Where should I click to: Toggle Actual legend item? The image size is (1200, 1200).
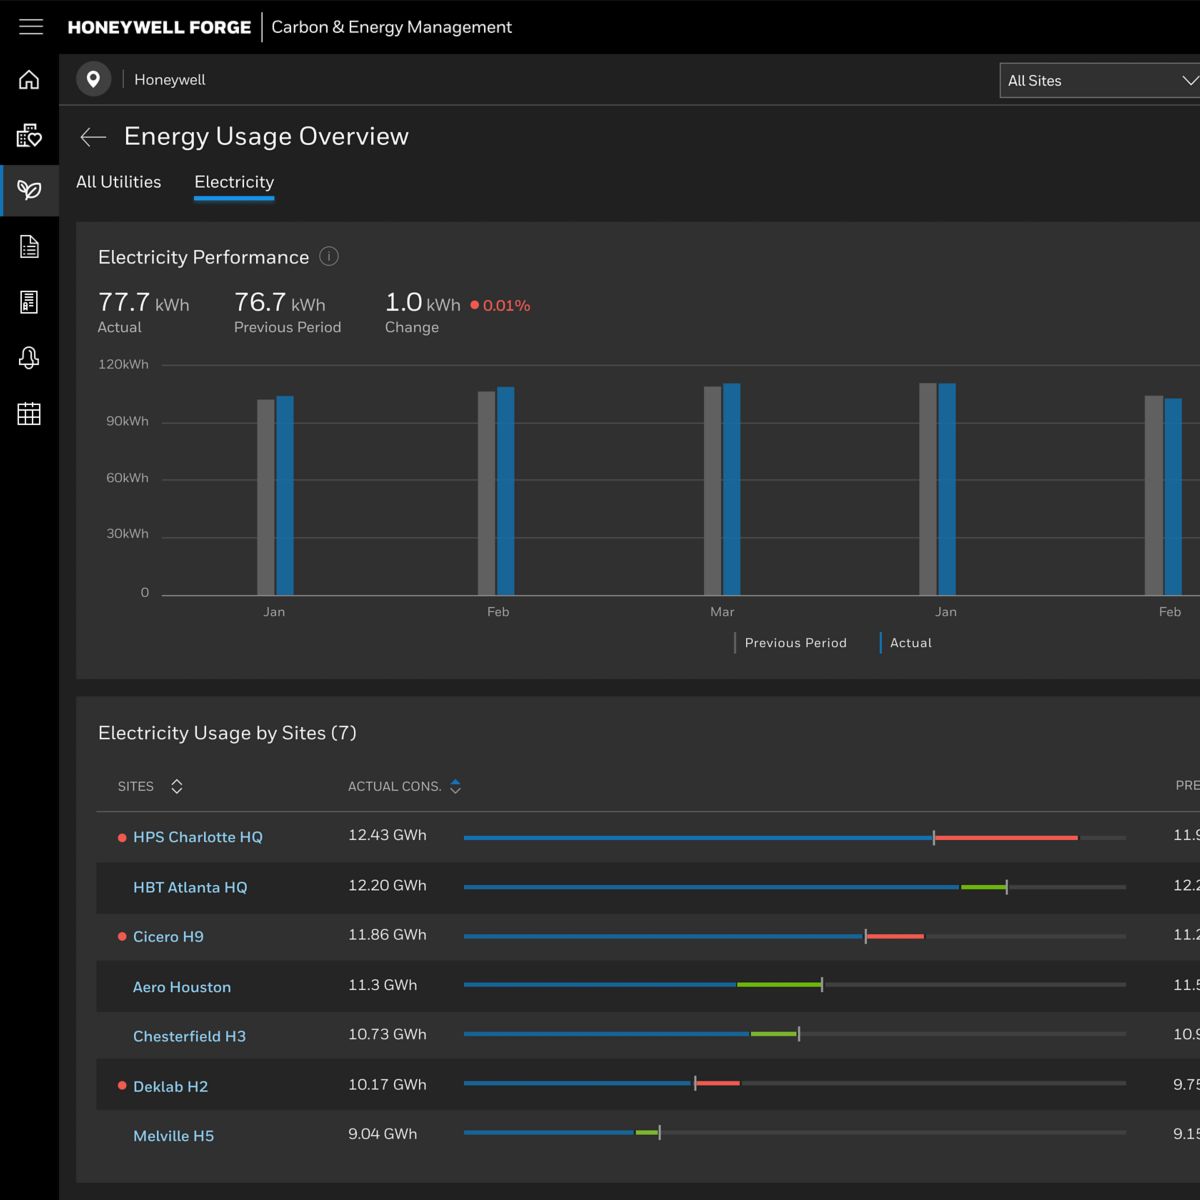click(905, 643)
